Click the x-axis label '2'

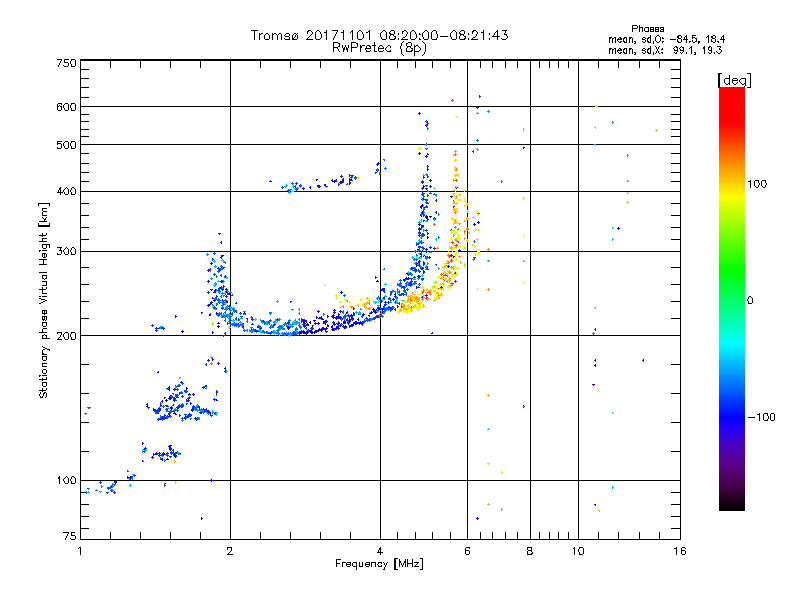click(x=230, y=551)
